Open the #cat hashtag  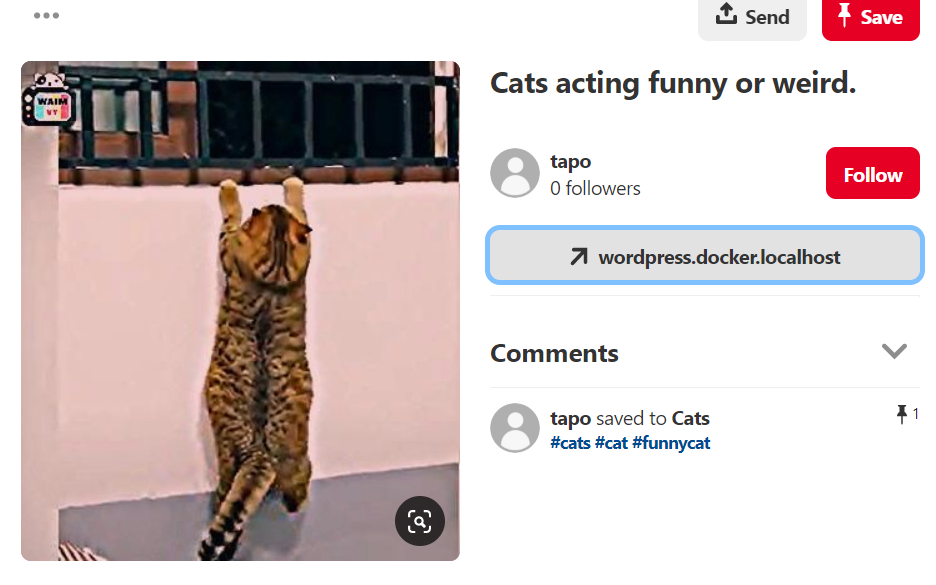click(x=611, y=443)
